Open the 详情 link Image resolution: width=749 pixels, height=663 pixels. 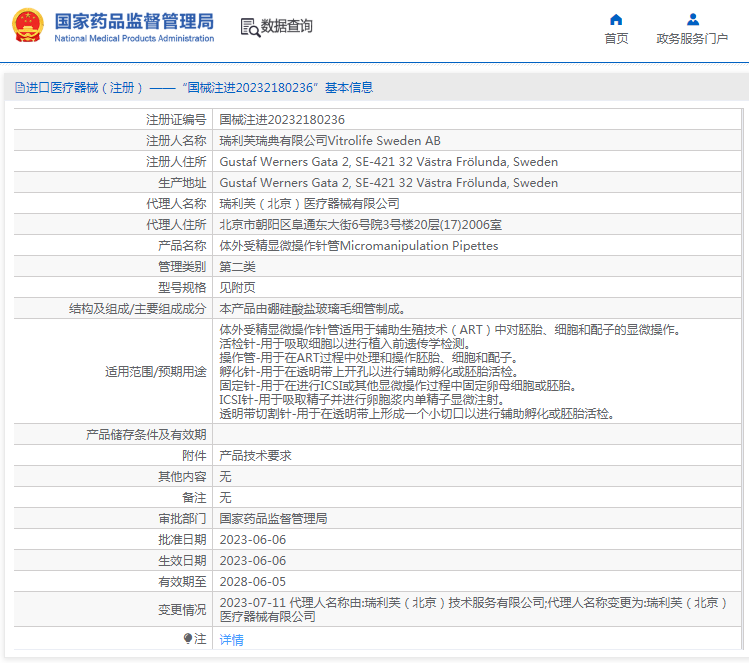click(231, 639)
